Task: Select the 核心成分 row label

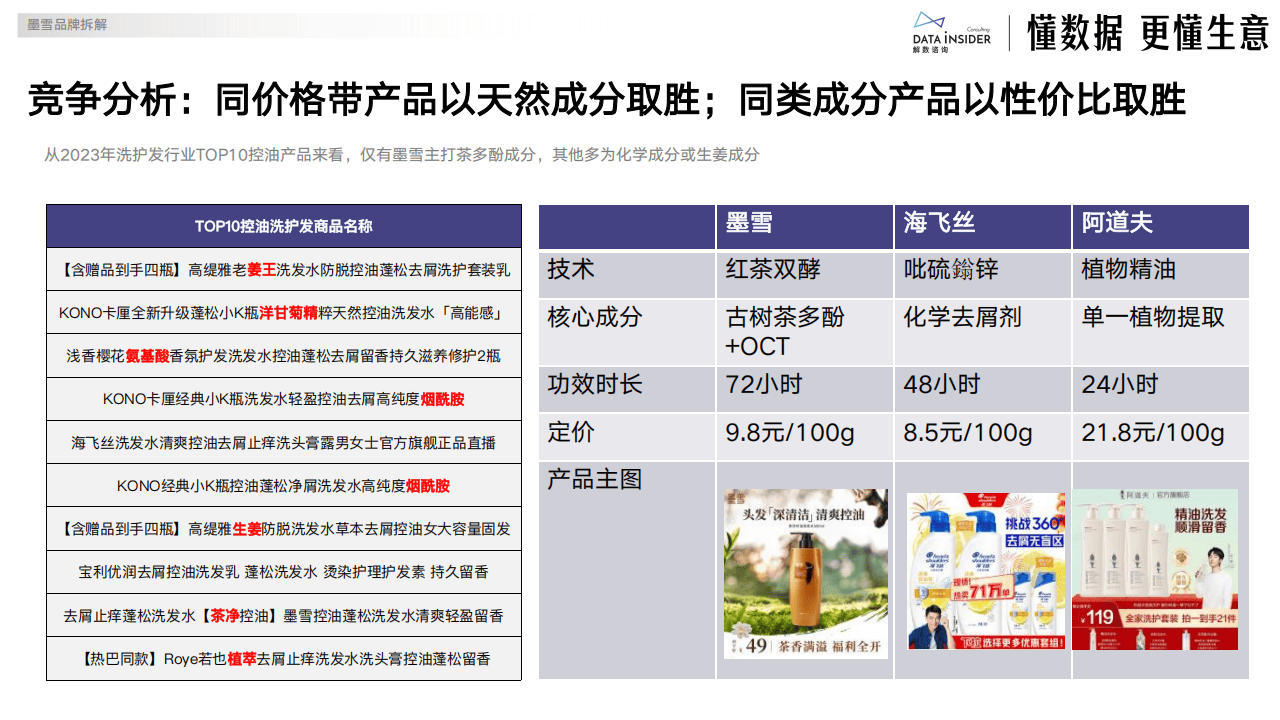Action: [x=627, y=332]
